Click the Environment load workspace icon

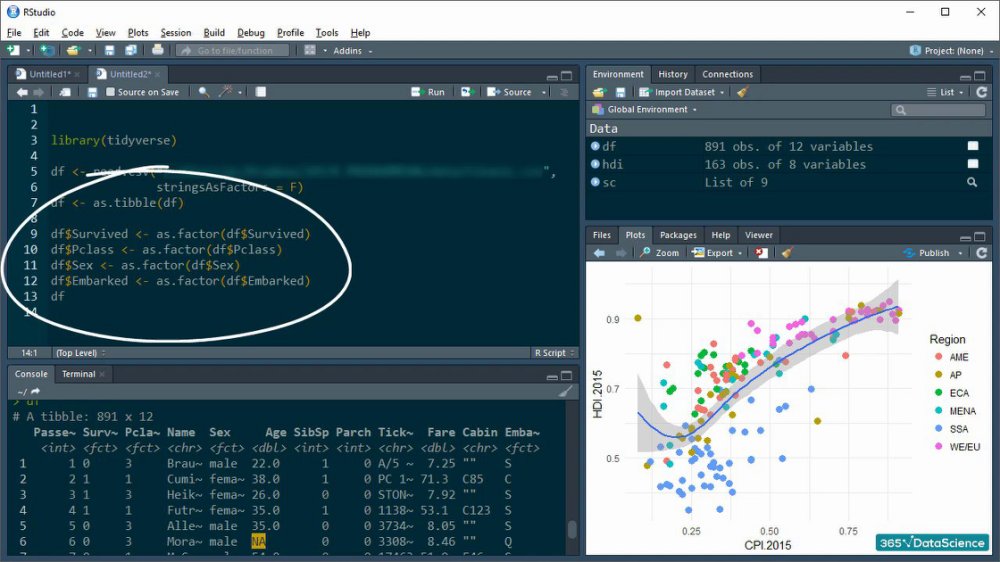pyautogui.click(x=598, y=92)
